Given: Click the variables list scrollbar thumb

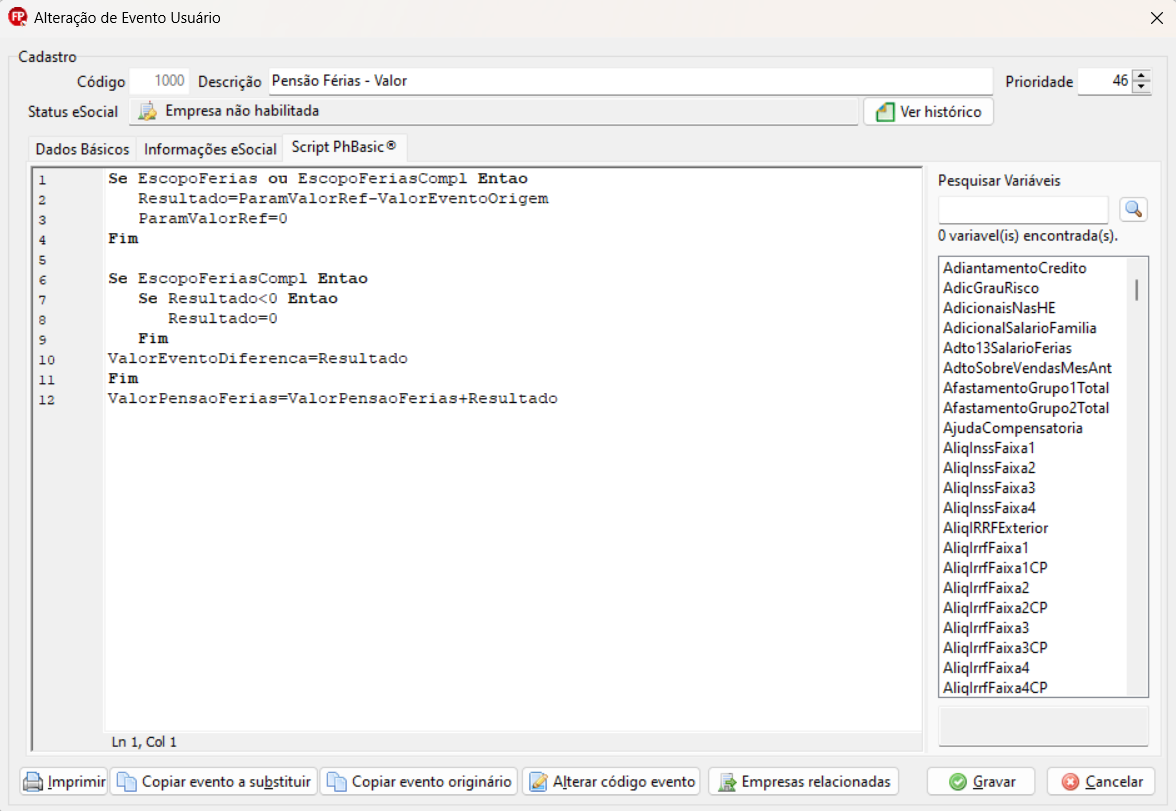Looking at the screenshot, I should tap(1137, 289).
